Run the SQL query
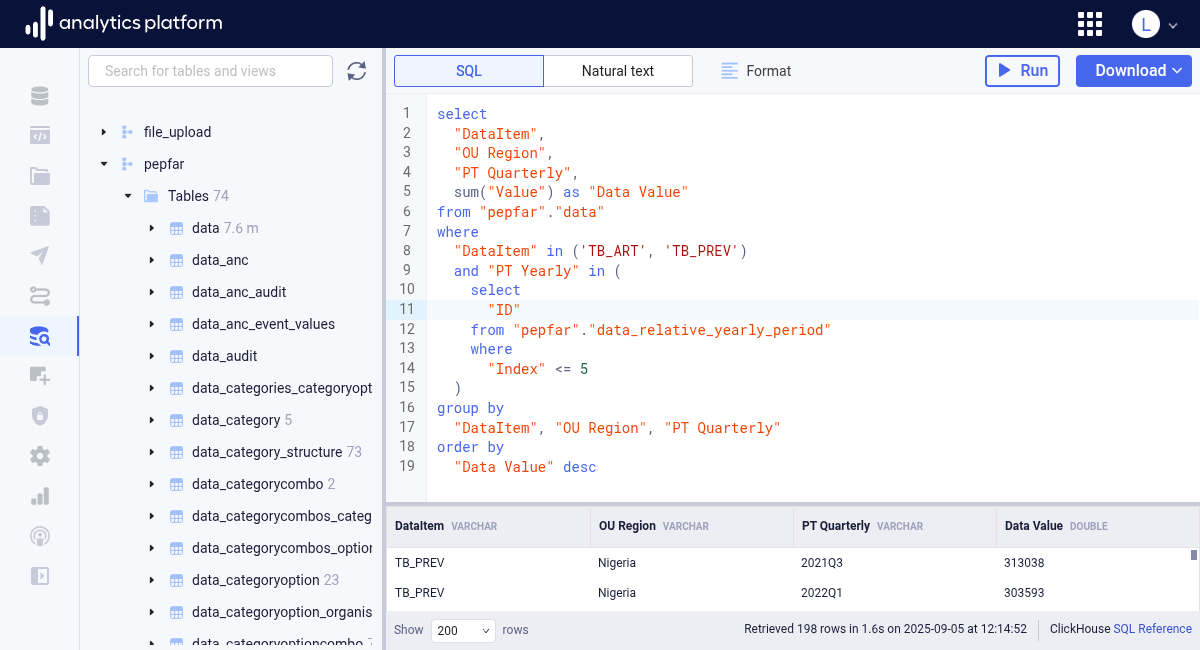The height and width of the screenshot is (650, 1200). pos(1022,71)
